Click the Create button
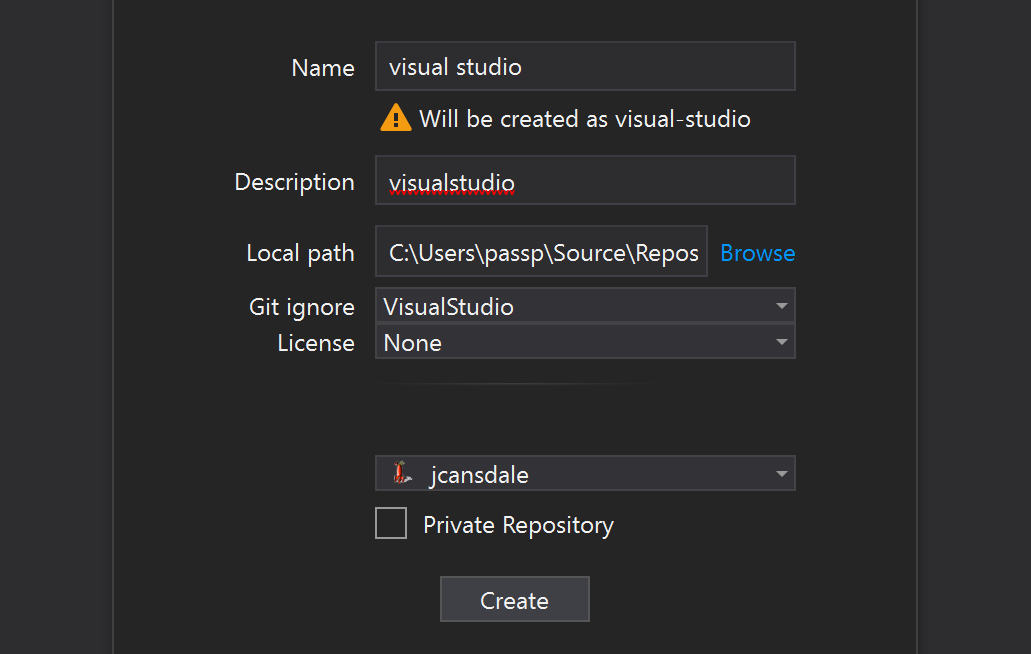Screen dimensions: 1031x654 tap(514, 599)
